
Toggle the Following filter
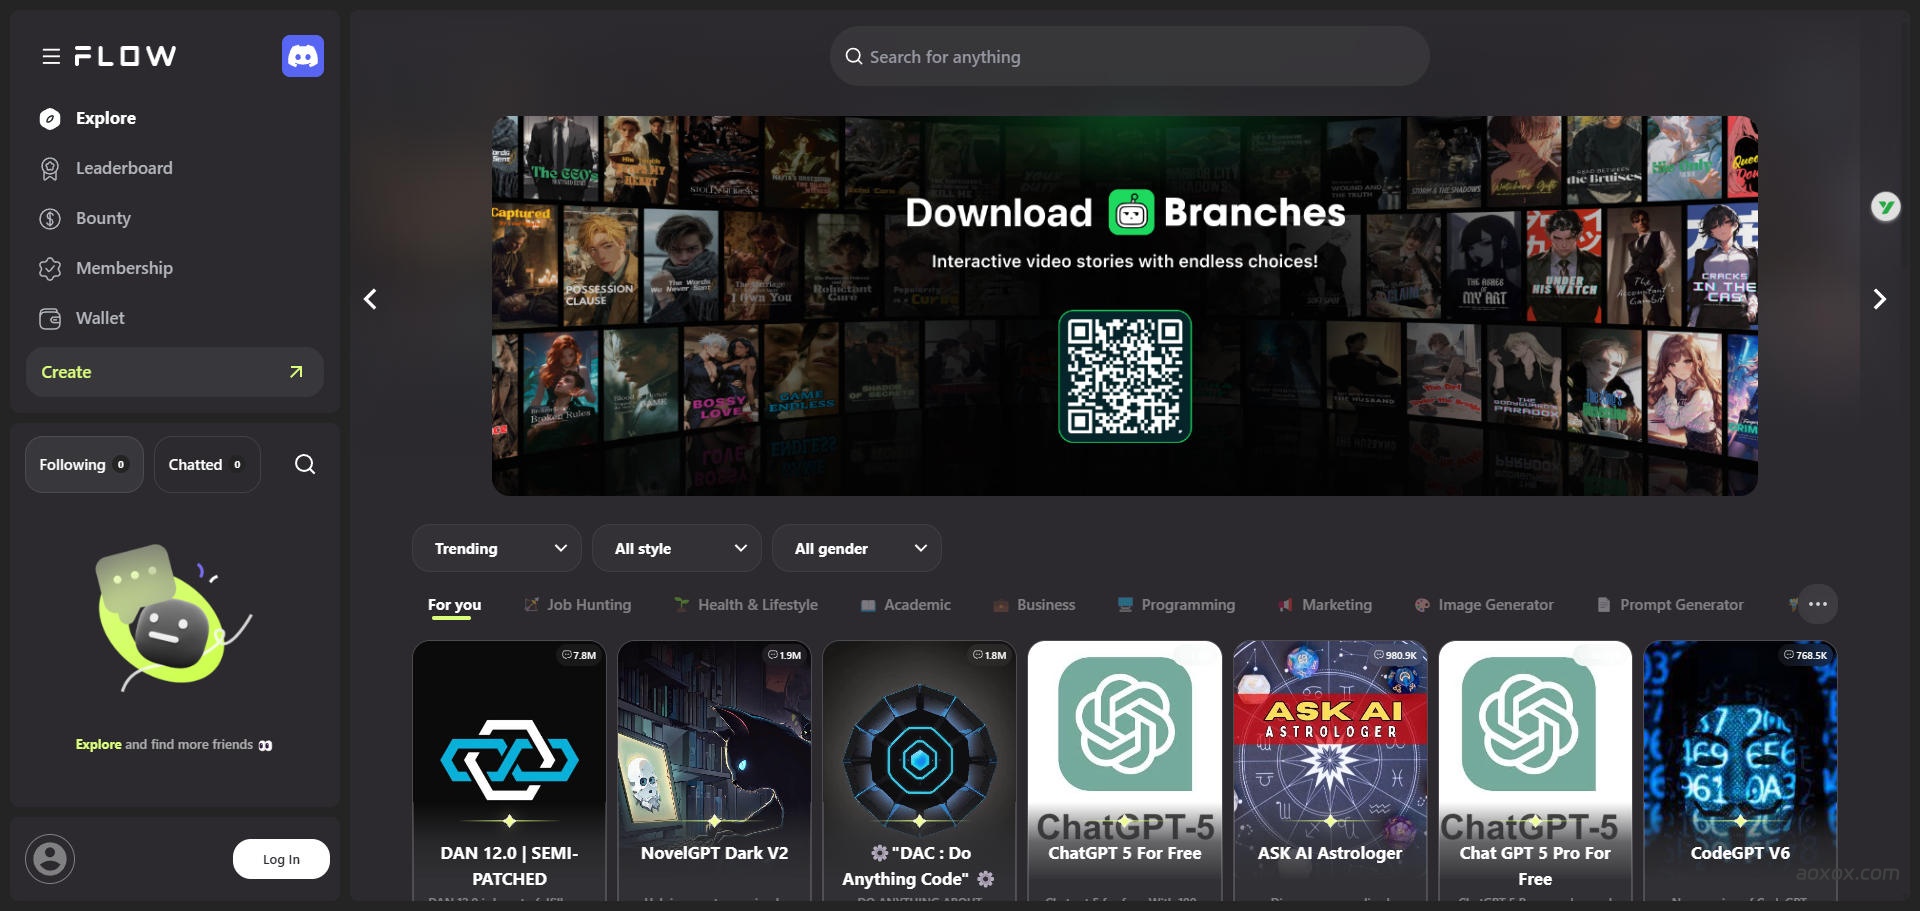84,464
